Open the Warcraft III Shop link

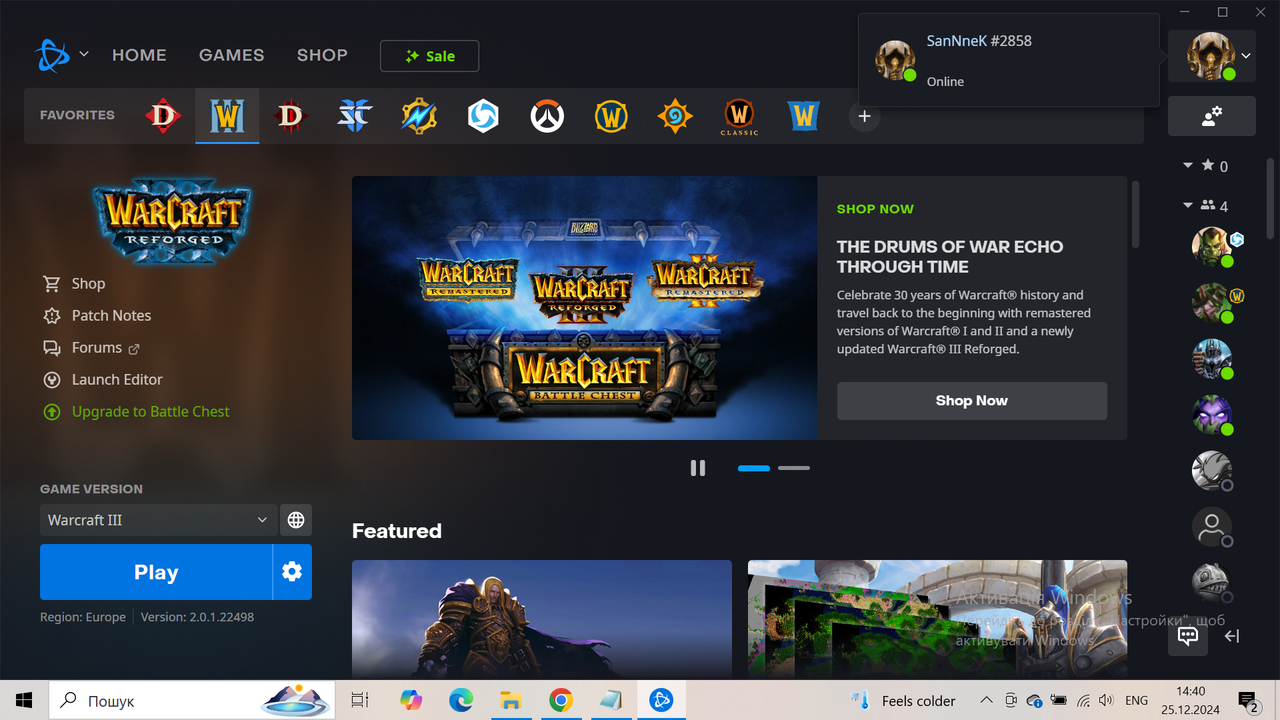coord(74,284)
